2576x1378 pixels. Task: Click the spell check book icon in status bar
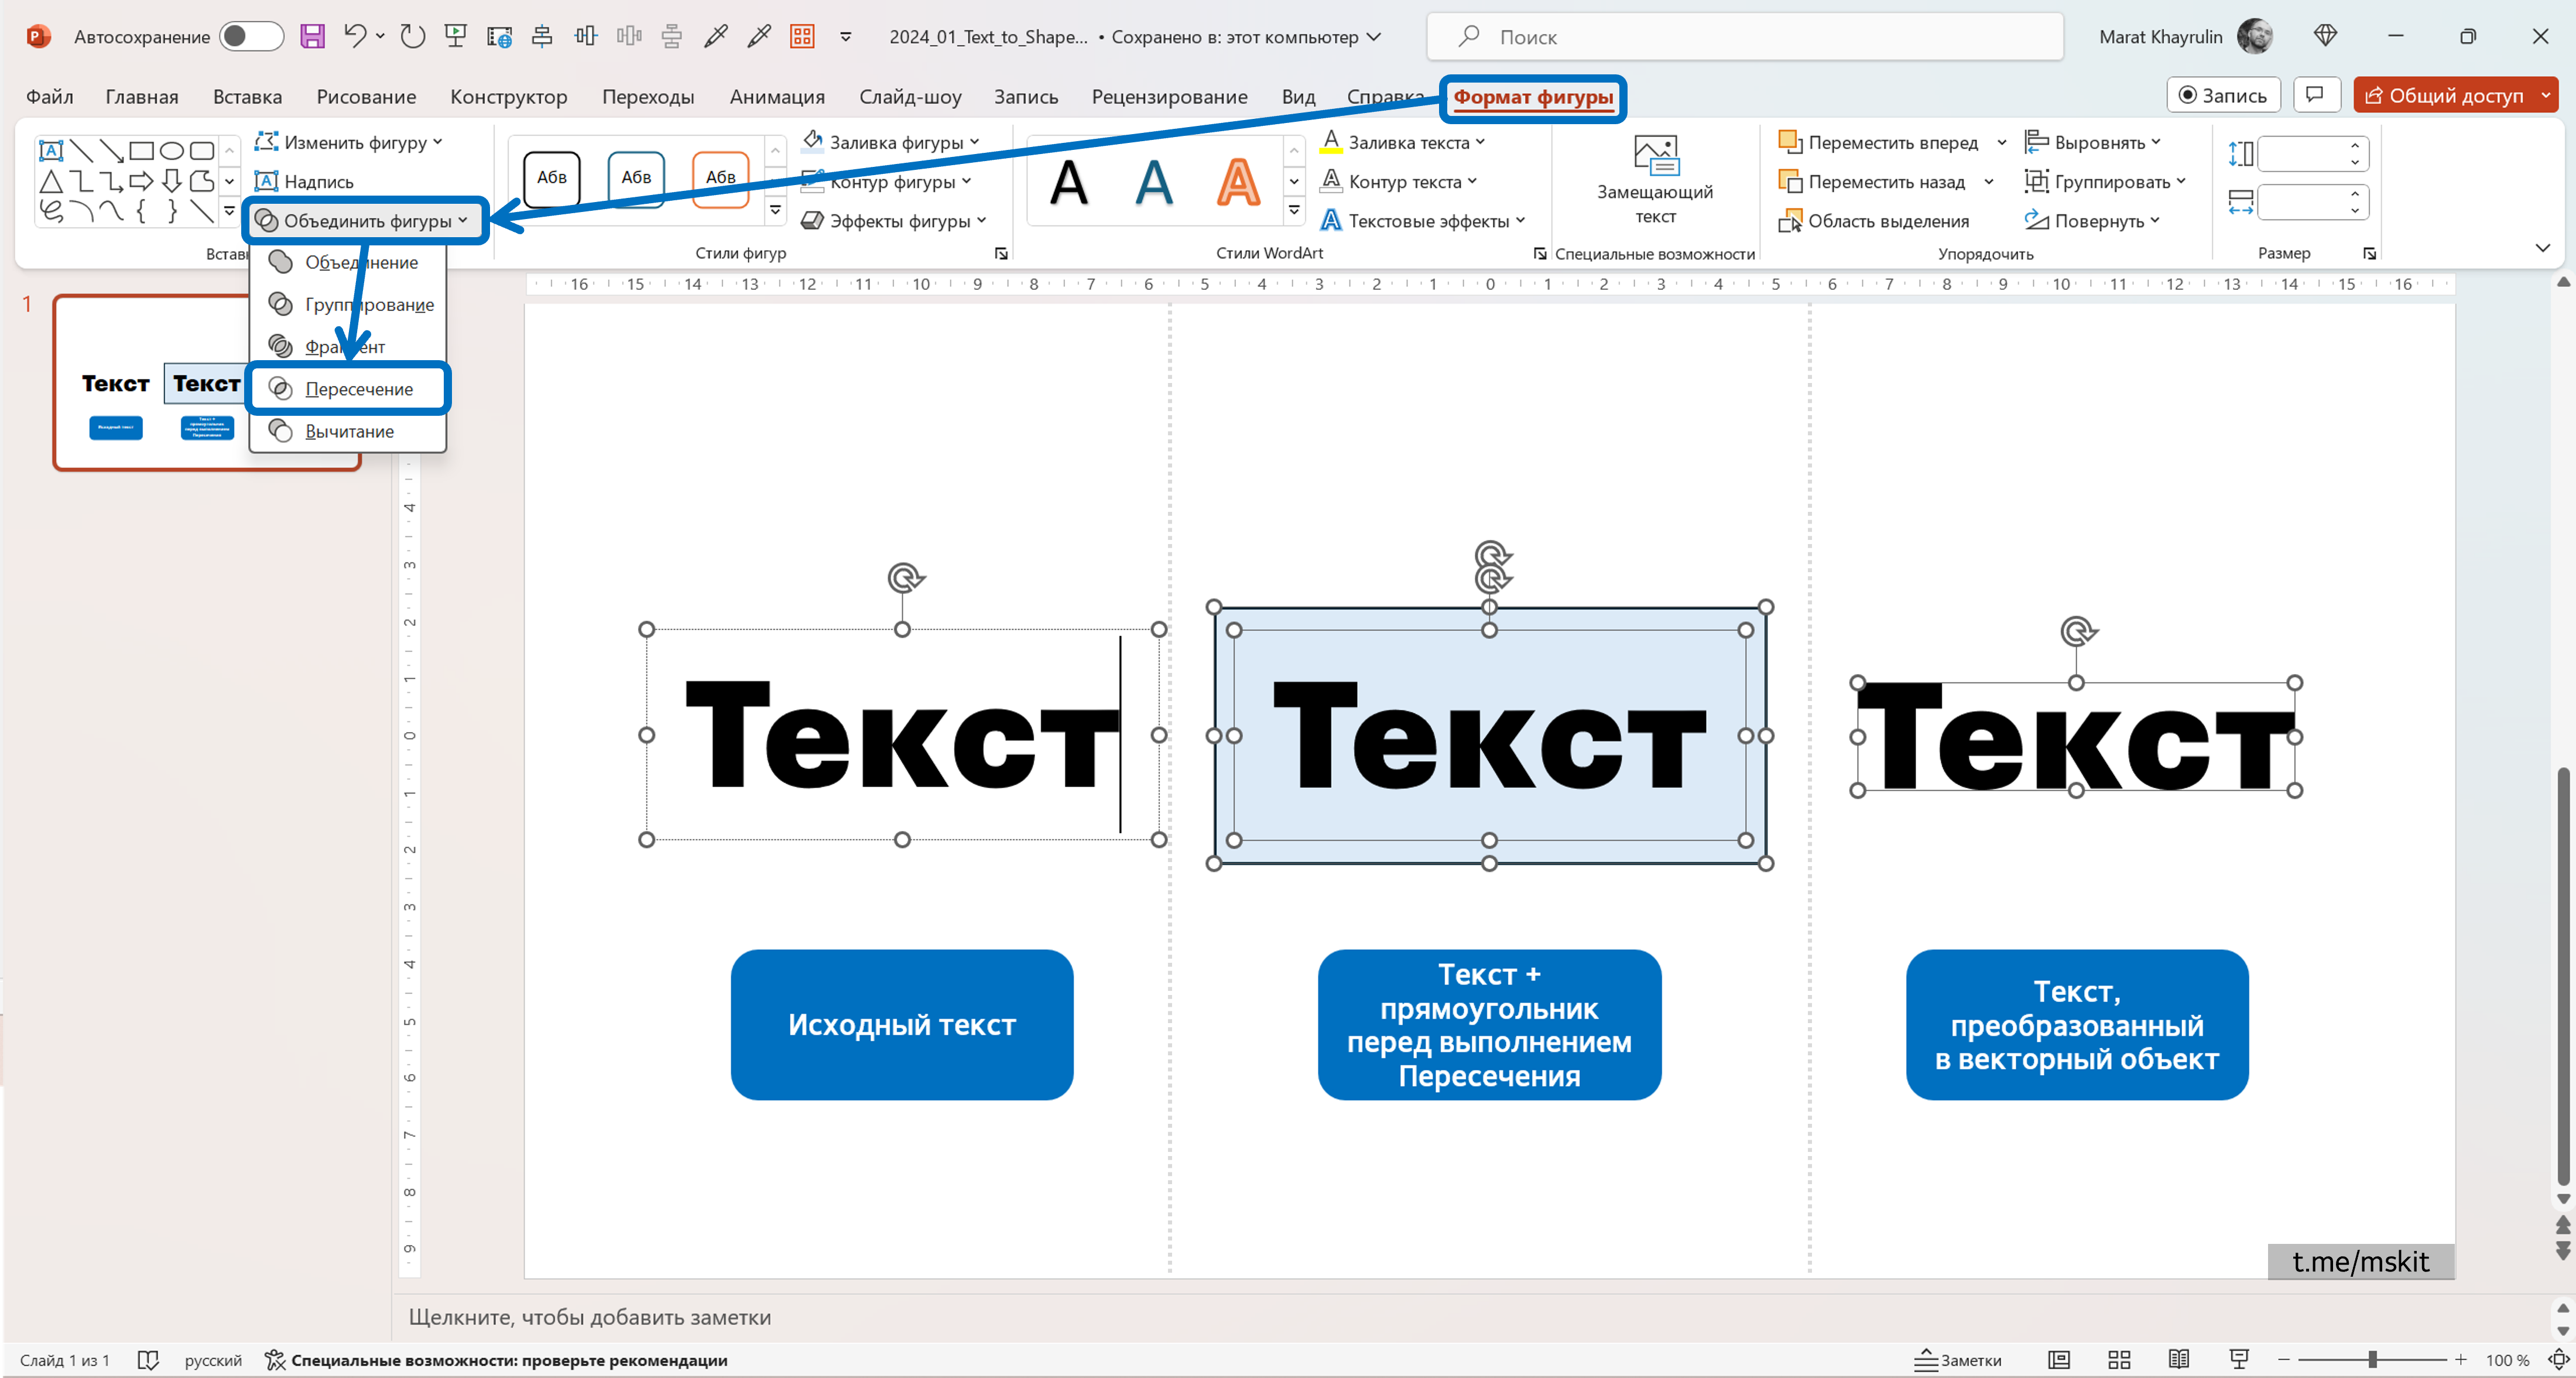pos(148,1360)
